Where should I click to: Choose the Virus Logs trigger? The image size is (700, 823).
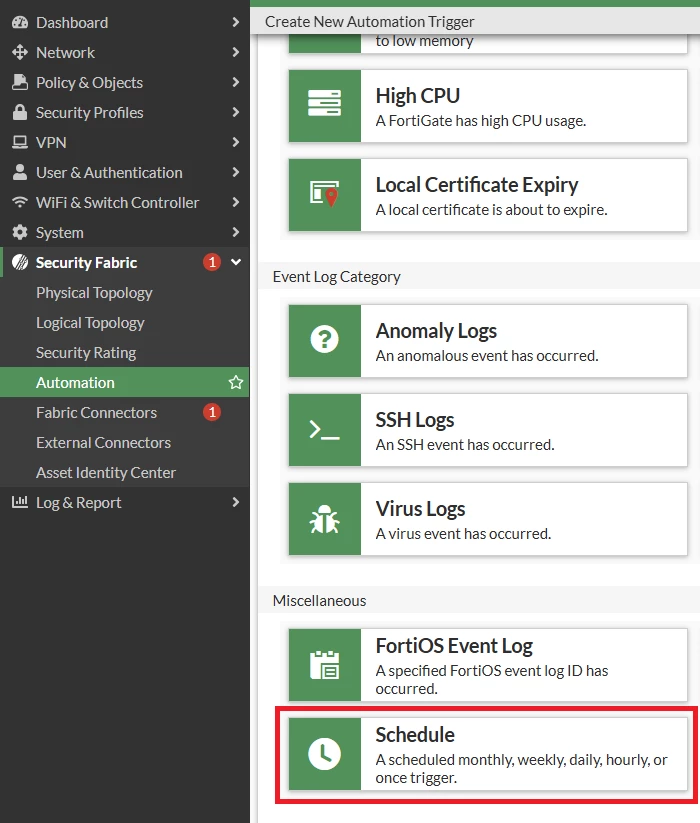click(x=488, y=519)
